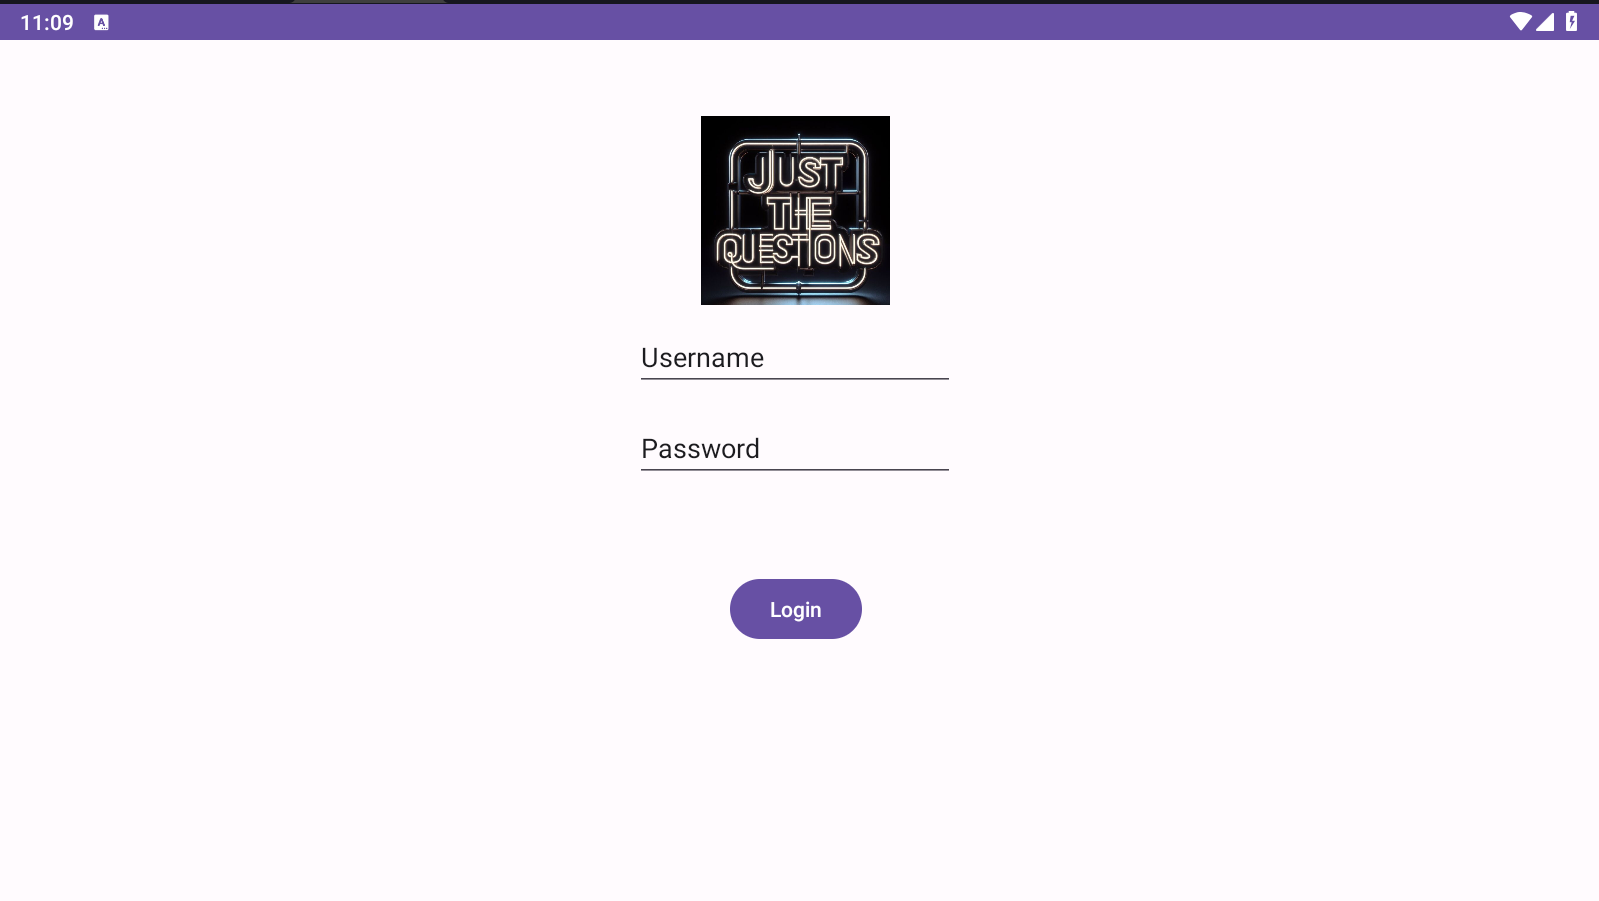Tap the battery charging icon
This screenshot has width=1599, height=901.
coord(1571,21)
